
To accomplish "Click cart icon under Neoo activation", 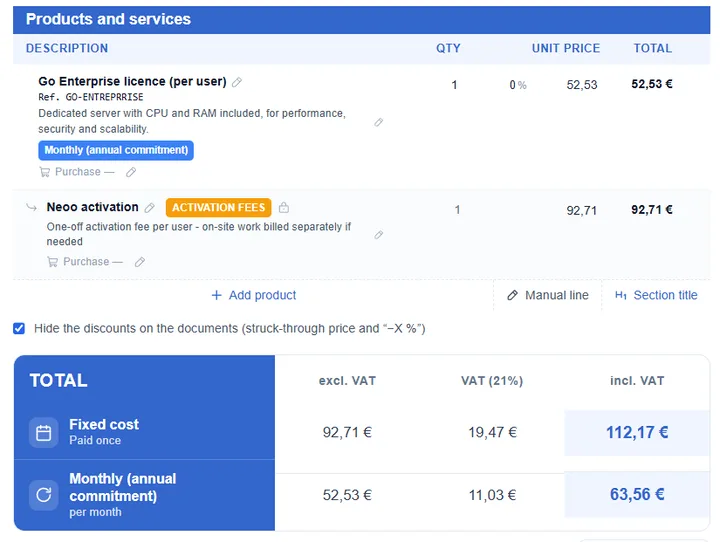I will pyautogui.click(x=53, y=262).
